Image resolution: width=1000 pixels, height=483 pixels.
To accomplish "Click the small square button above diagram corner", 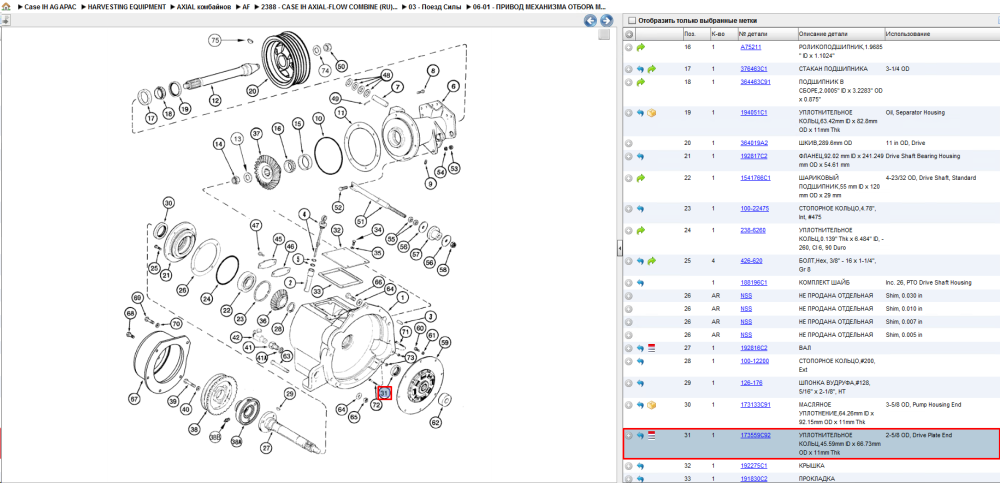I will pos(603,35).
